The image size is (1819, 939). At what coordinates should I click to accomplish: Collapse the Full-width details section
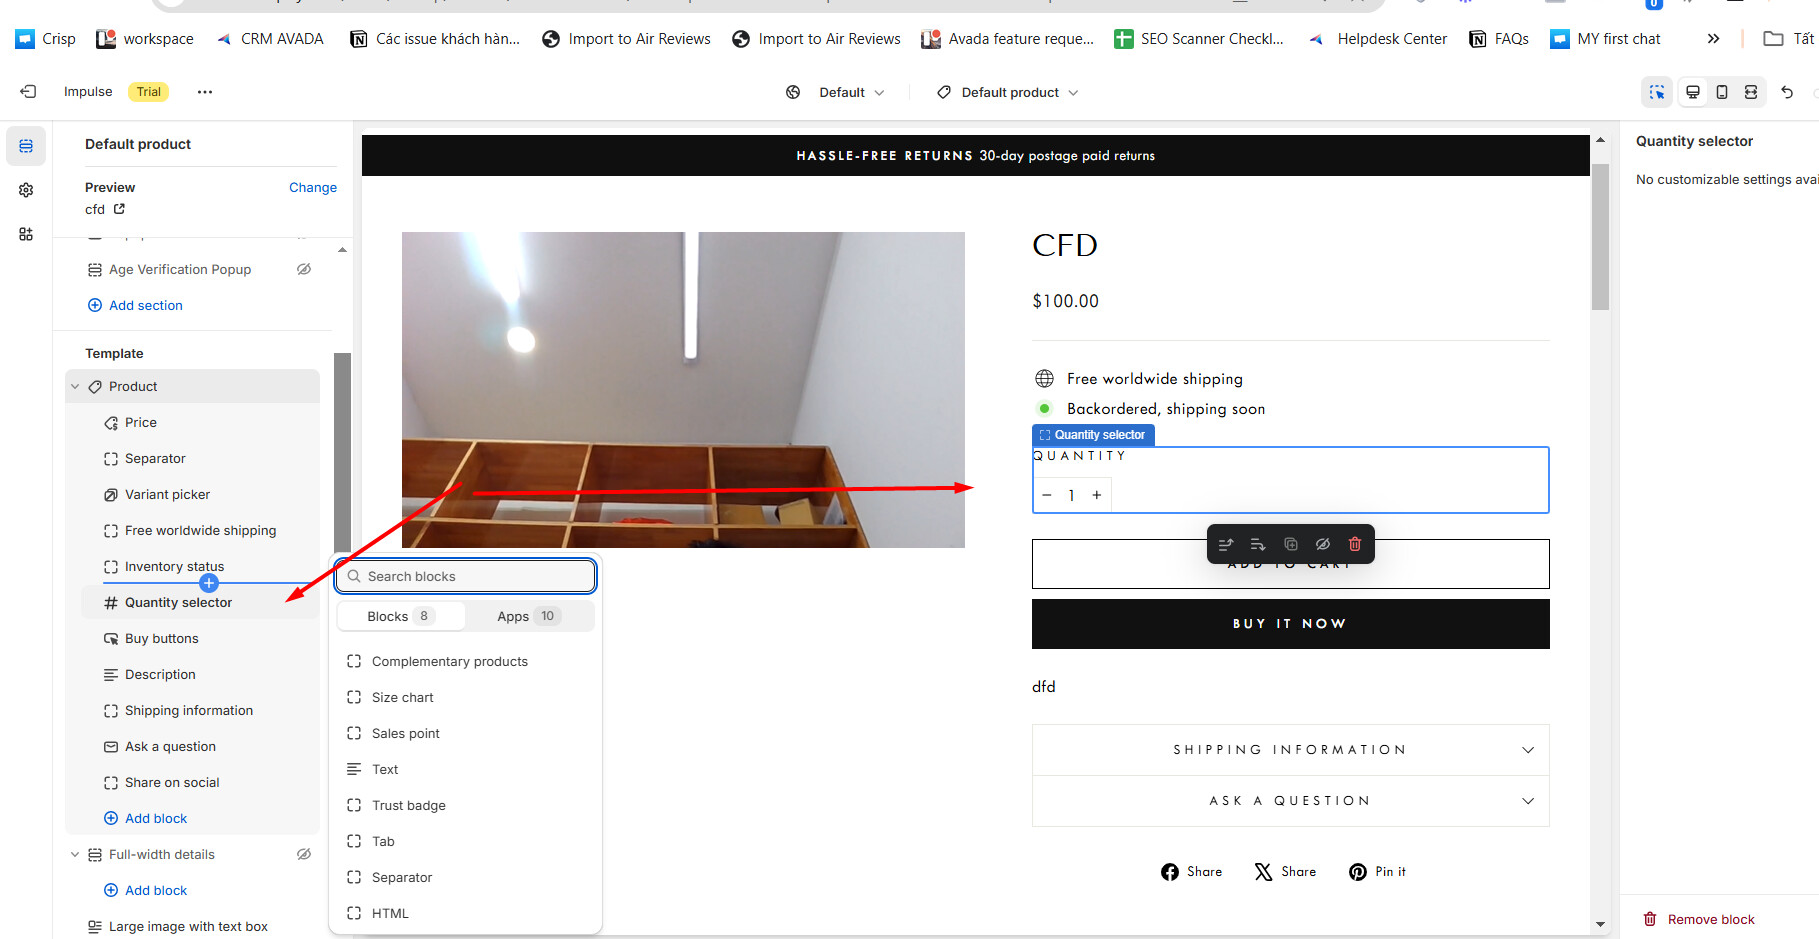75,855
